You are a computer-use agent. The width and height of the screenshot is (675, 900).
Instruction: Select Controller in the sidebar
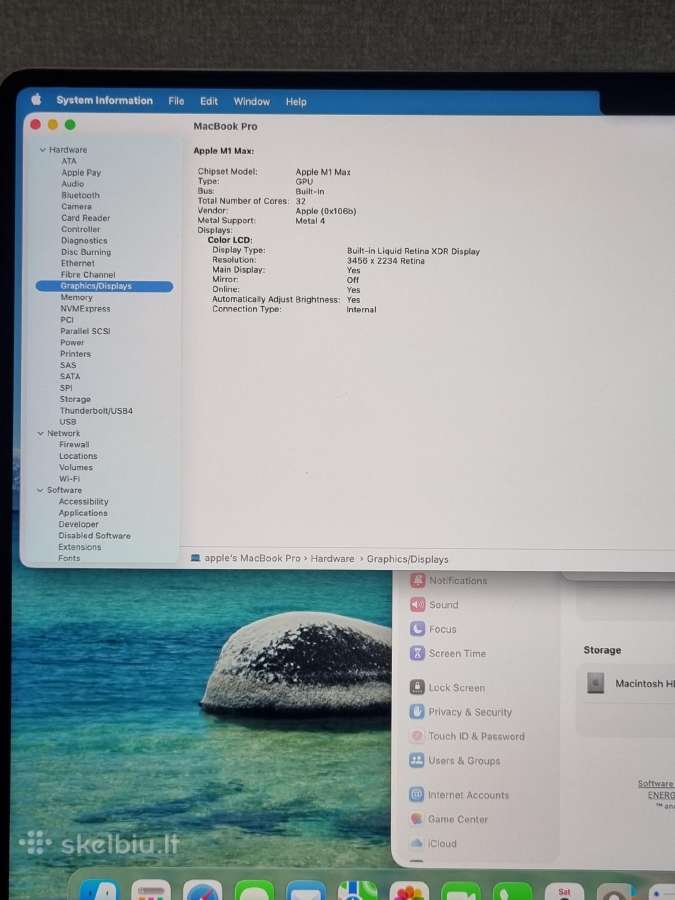pos(80,229)
